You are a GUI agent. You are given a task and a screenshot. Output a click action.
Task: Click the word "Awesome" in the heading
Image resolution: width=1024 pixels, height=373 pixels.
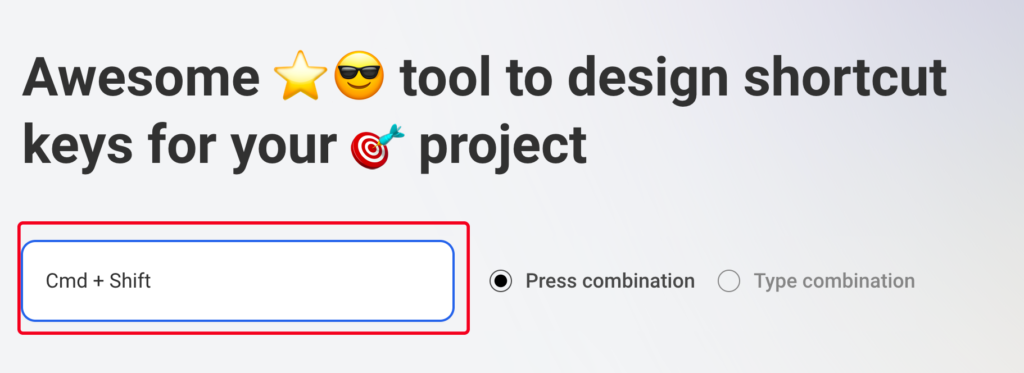[x=141, y=77]
